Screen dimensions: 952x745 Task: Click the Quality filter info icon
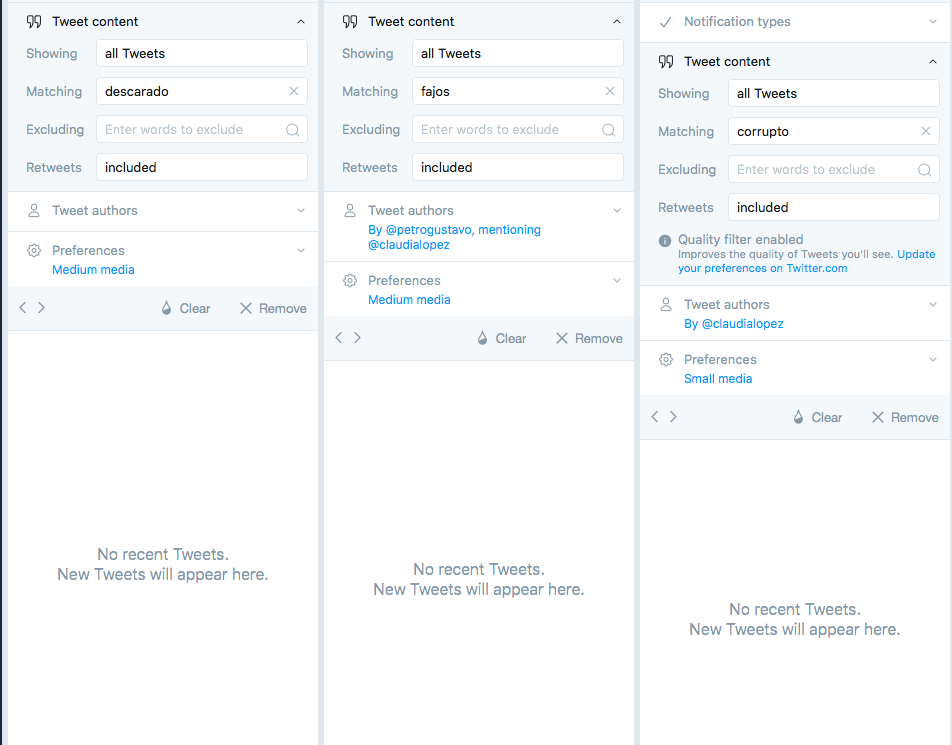pos(665,240)
